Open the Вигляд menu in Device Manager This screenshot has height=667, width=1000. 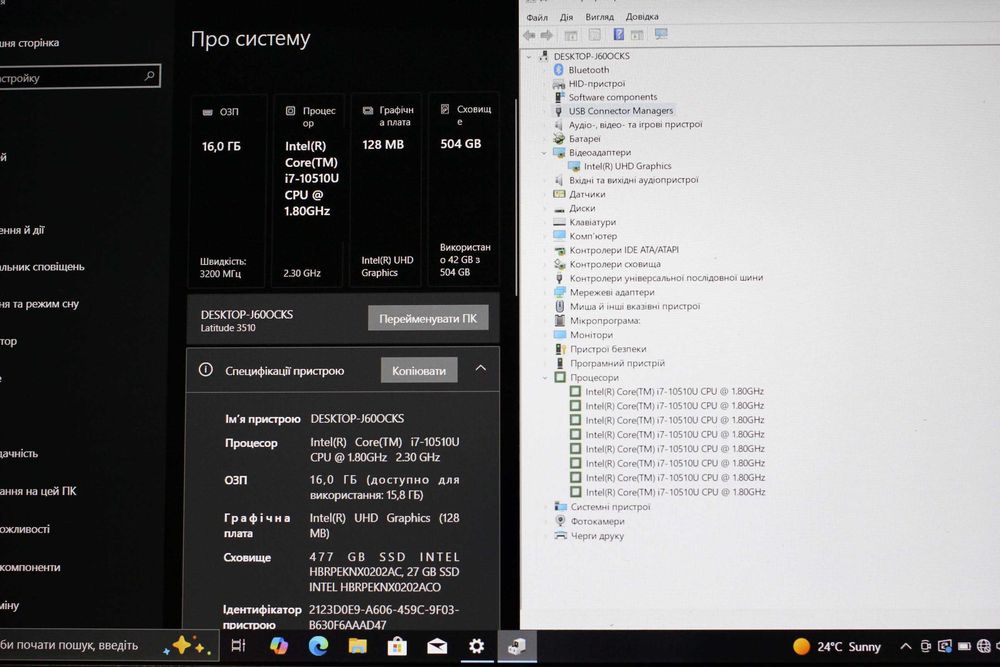coord(599,17)
